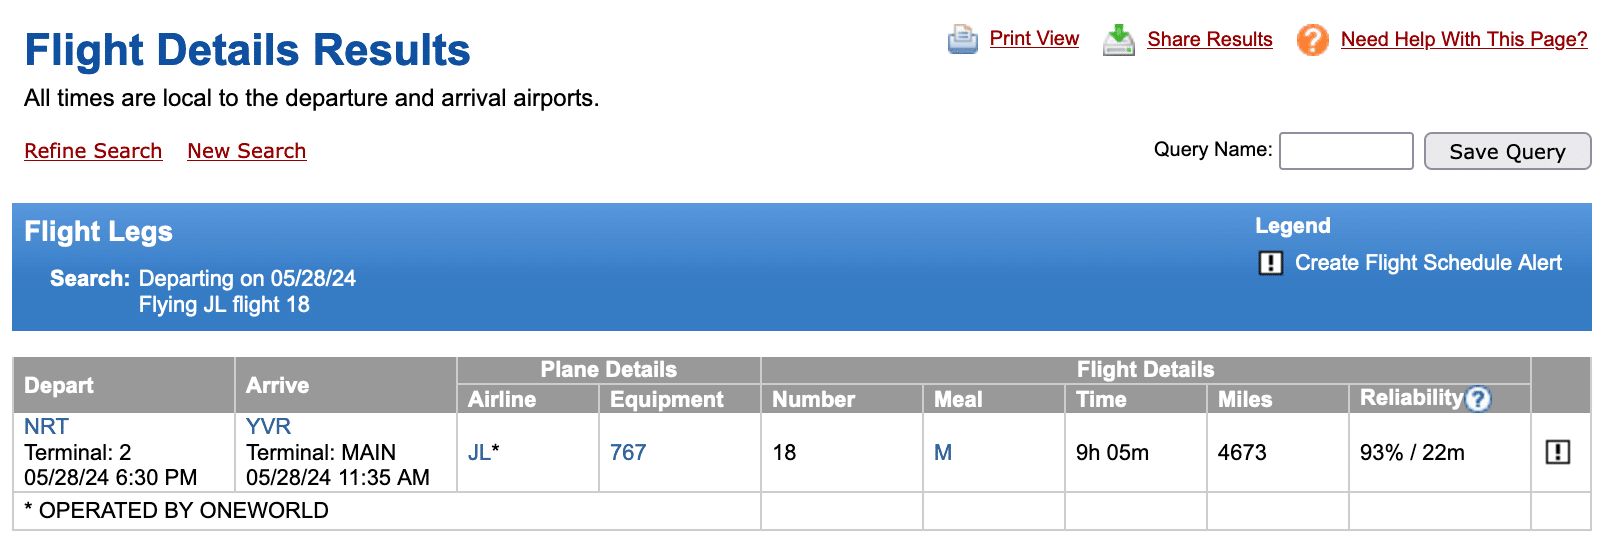Click the flight alert icon in the row
Screen dimensions: 1601x543
click(1557, 452)
